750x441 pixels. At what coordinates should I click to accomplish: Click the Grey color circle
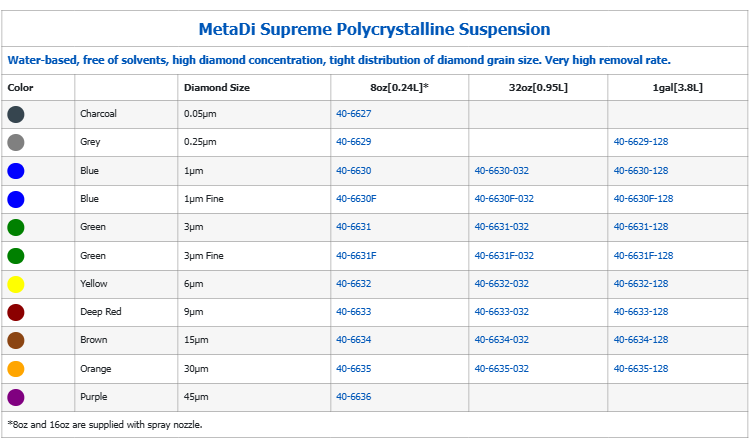(x=16, y=143)
